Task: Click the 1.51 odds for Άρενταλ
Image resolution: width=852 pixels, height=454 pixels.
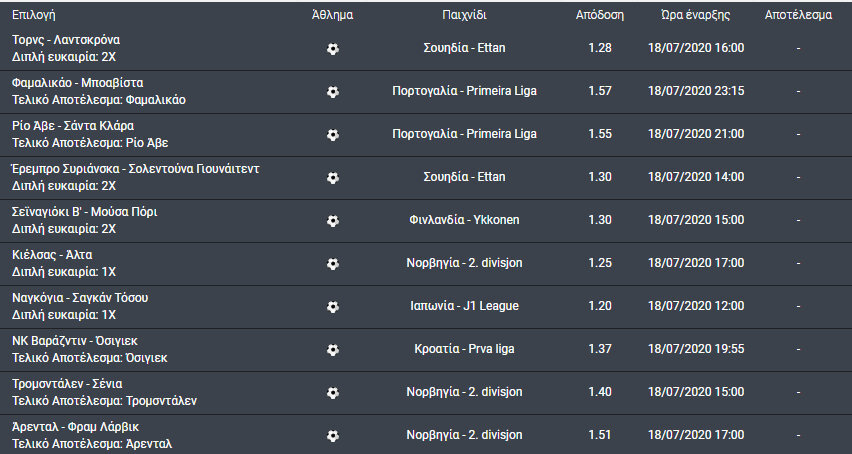Action: click(x=600, y=435)
